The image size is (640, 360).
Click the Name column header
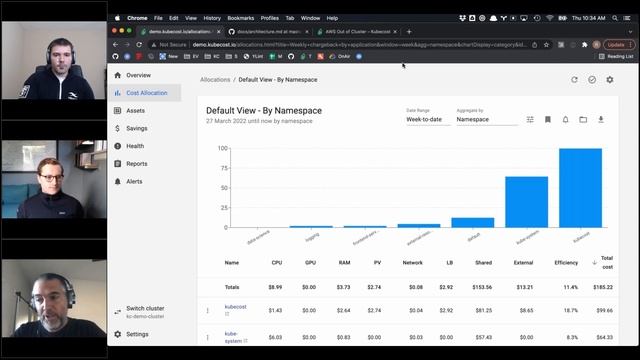pos(231,262)
